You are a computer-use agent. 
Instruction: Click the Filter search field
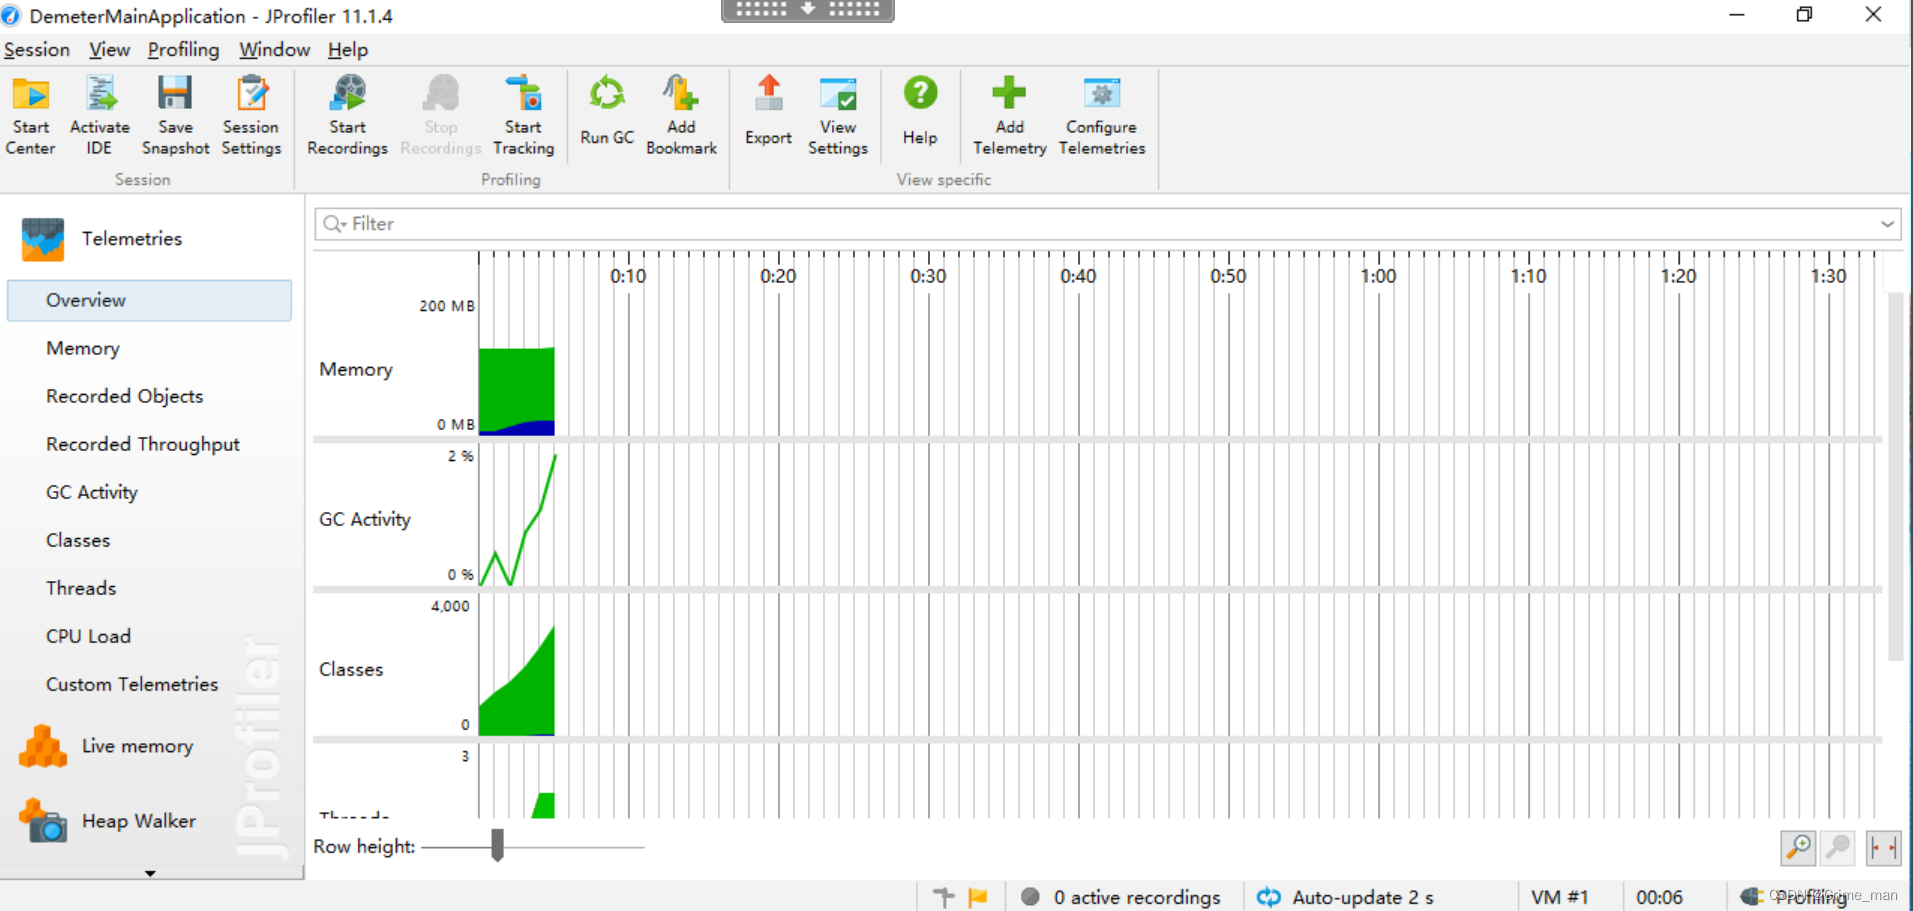point(1110,224)
